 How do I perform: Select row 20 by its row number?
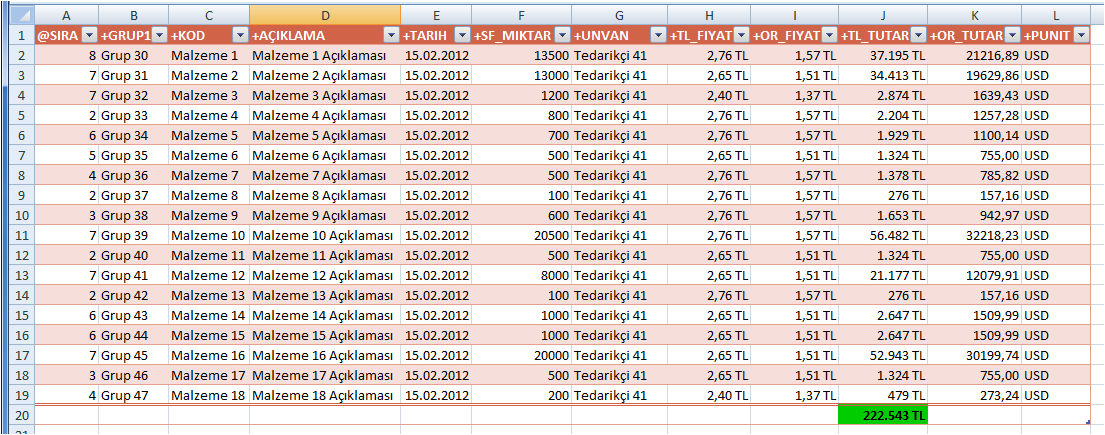pos(17,414)
